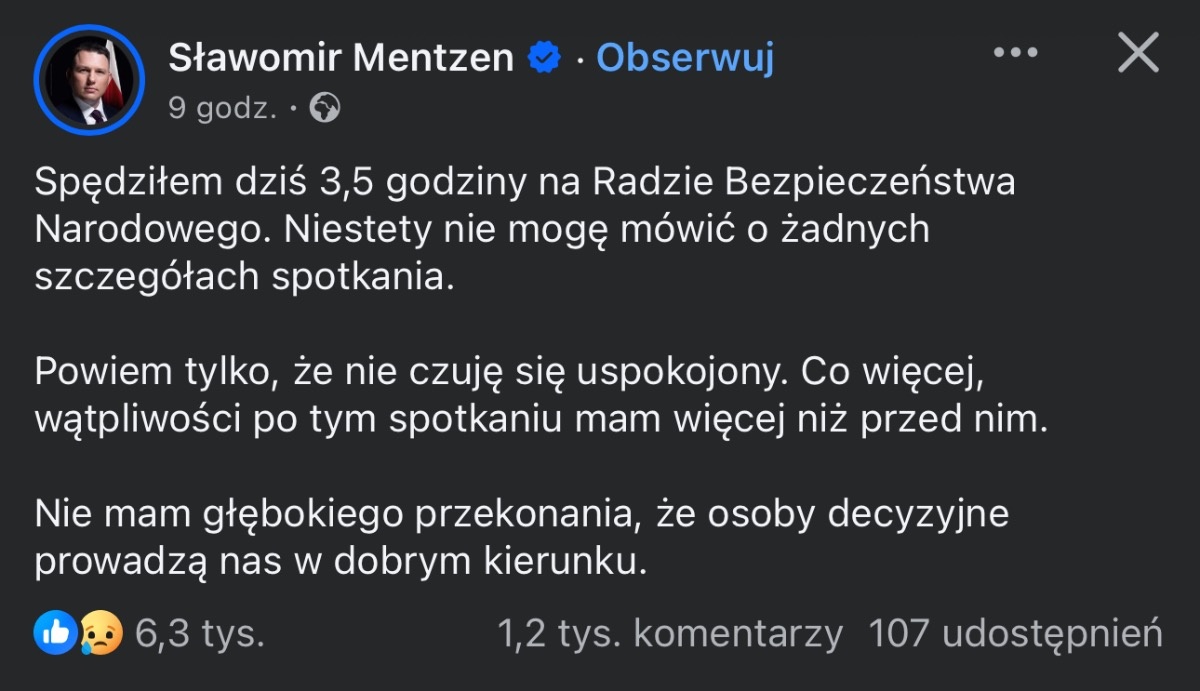Click the sad face reaction icon
This screenshot has width=1200, height=691.
[x=101, y=633]
